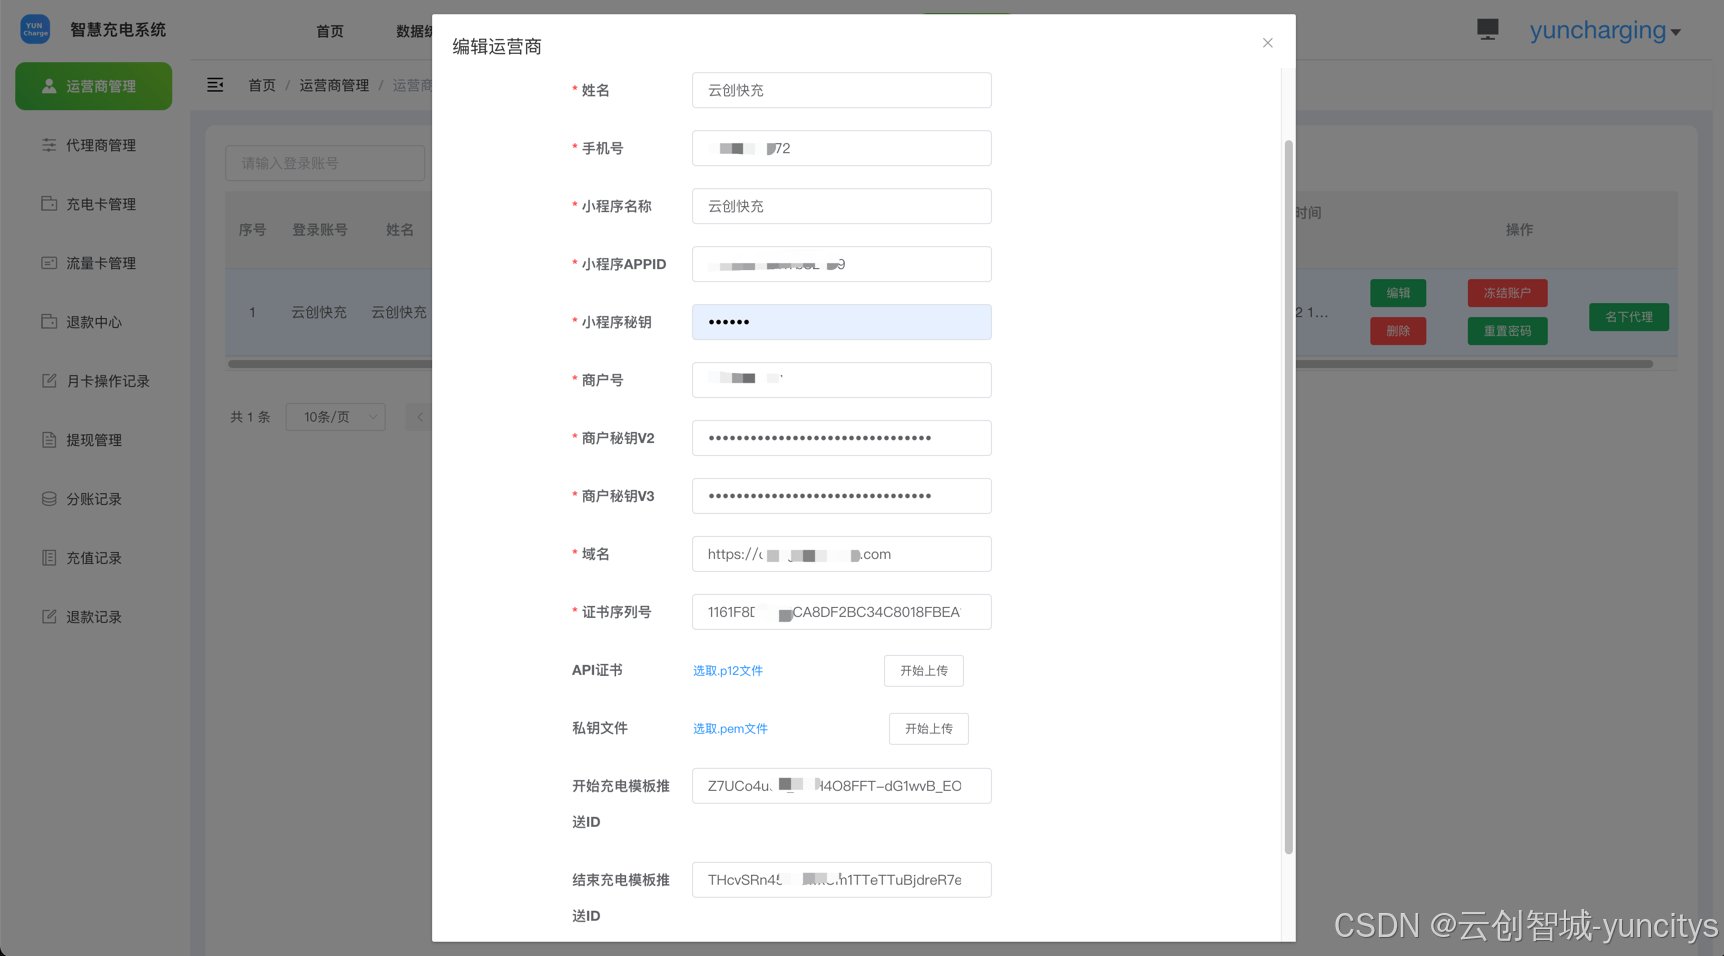Screen dimensions: 1724x956
Task: Click 首页 in the breadcrumb
Action: click(262, 85)
